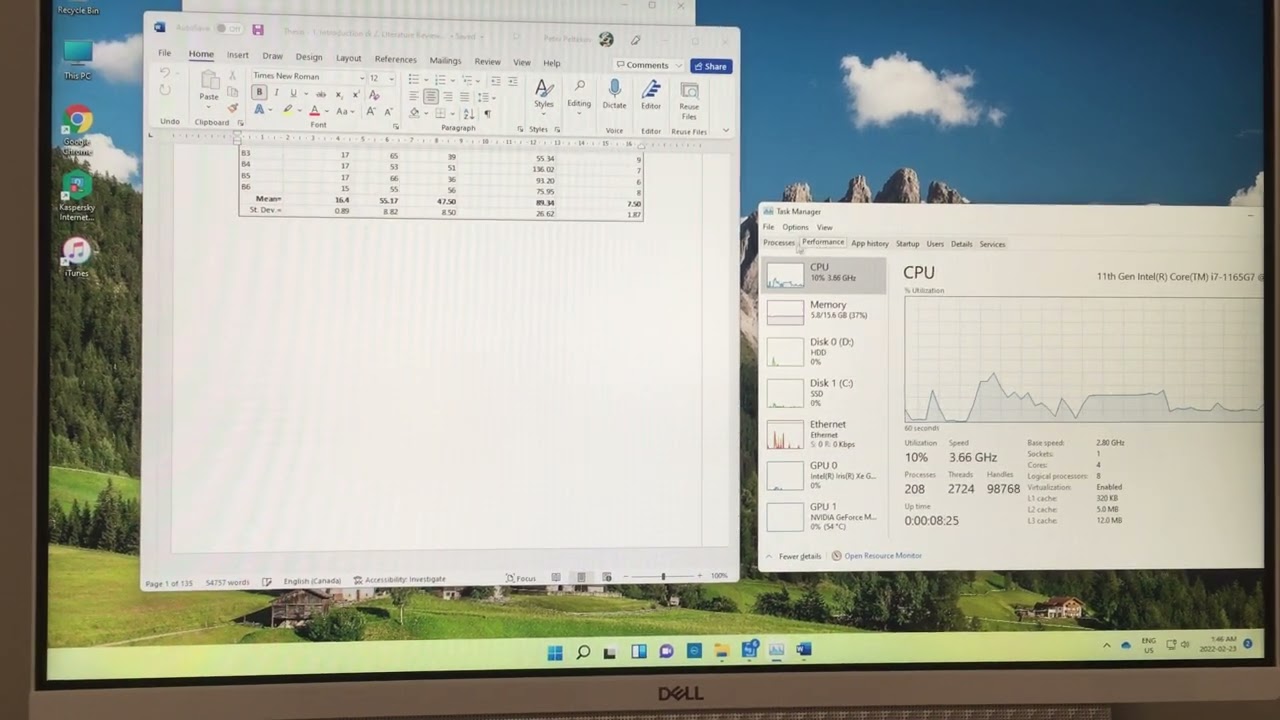Screen dimensions: 1280x720
Task: Align text left in Word
Action: [x=413, y=96]
